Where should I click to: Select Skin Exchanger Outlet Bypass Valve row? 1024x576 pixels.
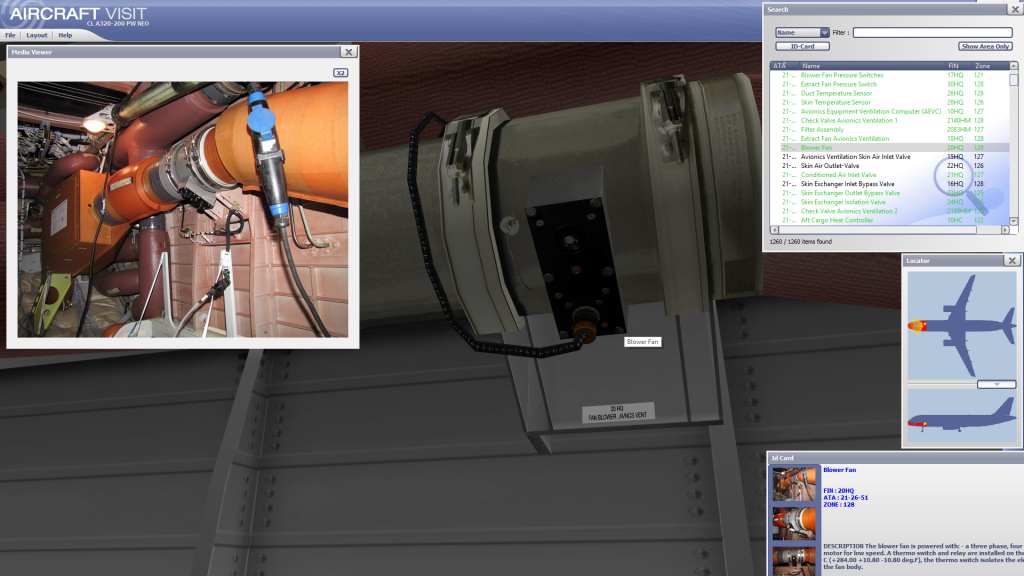coord(891,193)
